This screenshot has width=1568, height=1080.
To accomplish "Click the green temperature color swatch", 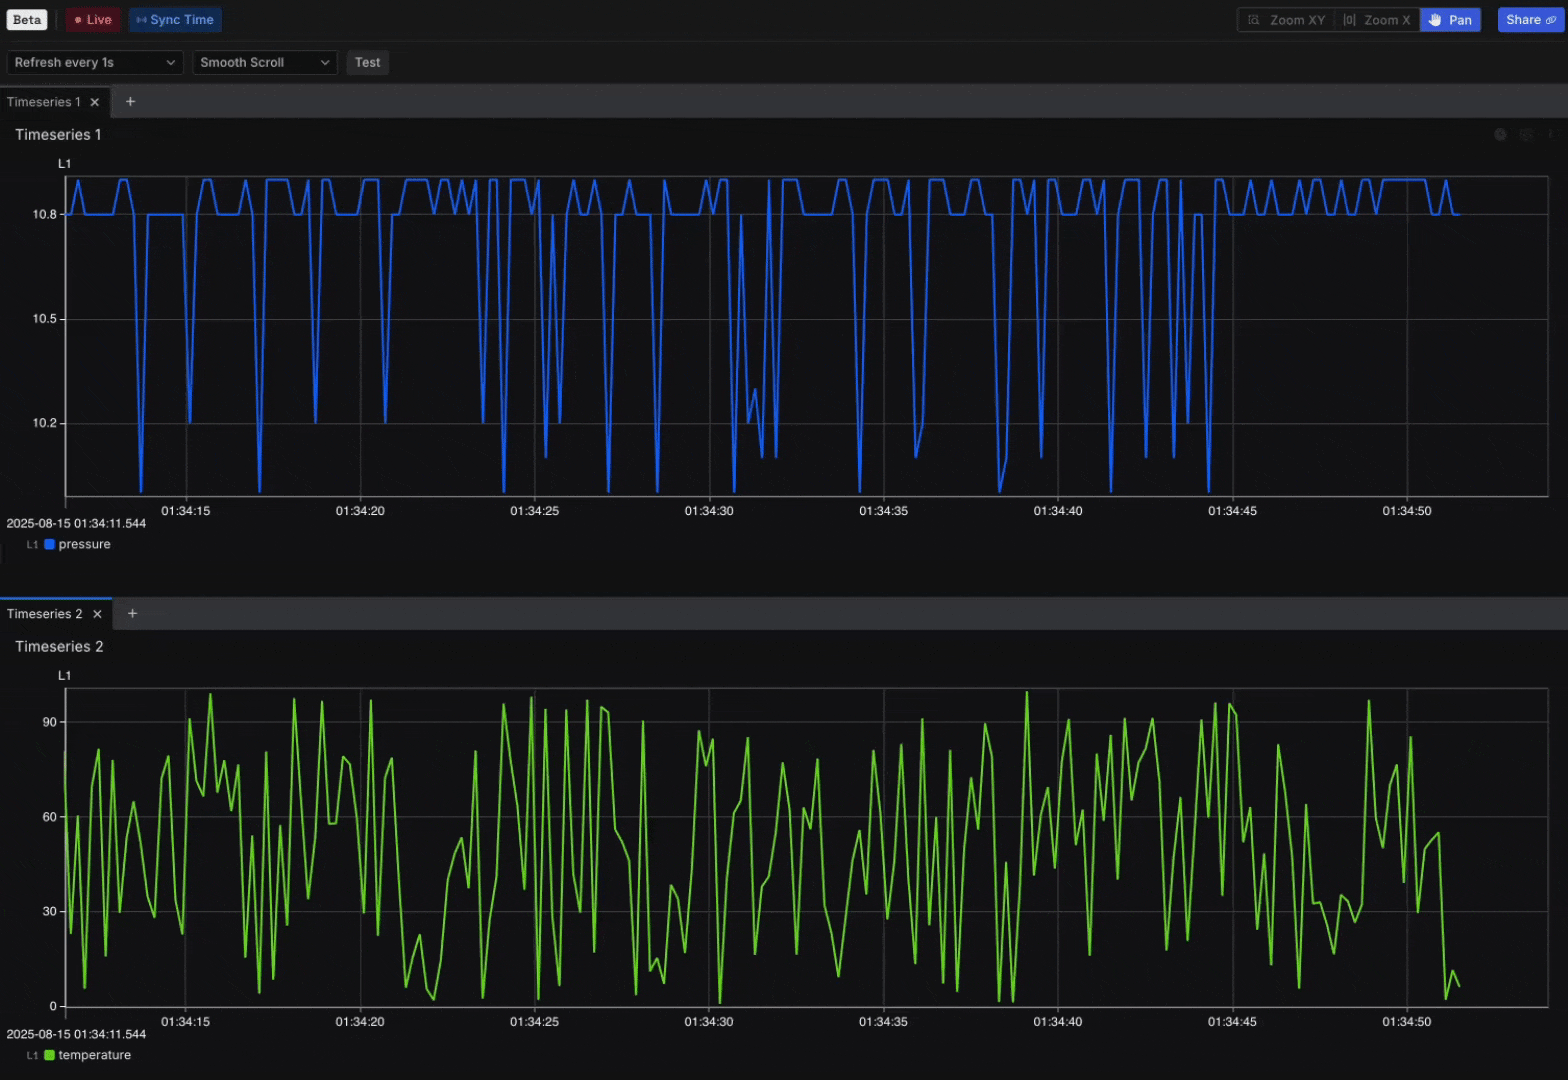I will click(49, 1056).
